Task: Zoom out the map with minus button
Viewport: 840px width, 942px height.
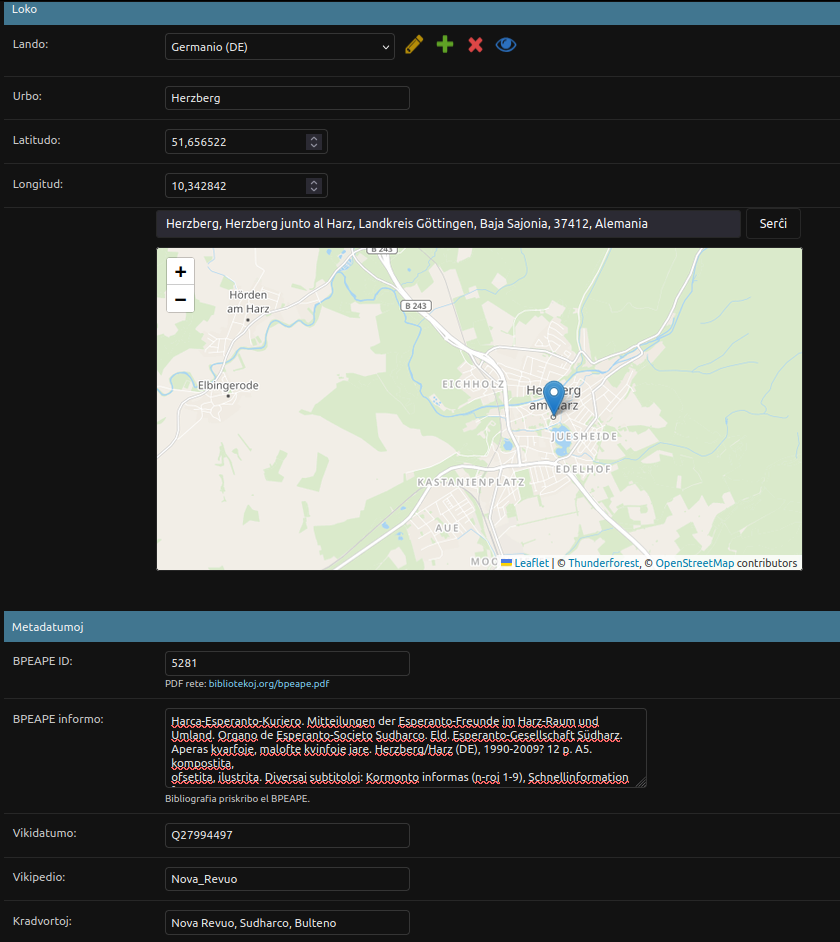Action: [x=180, y=299]
